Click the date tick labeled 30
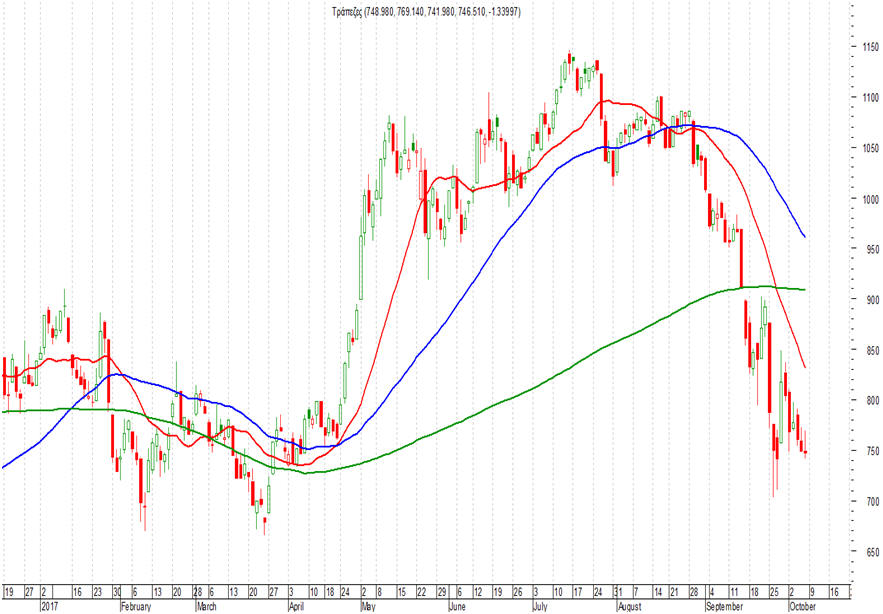883x614 pixels. [117, 592]
